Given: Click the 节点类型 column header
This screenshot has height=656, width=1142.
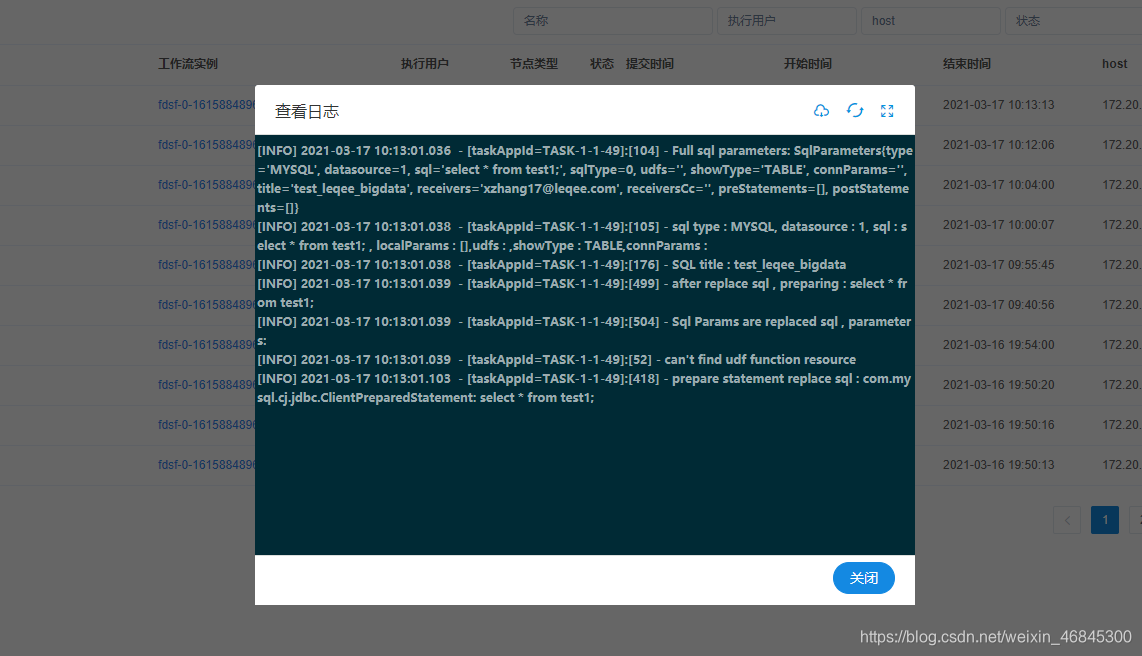Looking at the screenshot, I should (x=533, y=63).
